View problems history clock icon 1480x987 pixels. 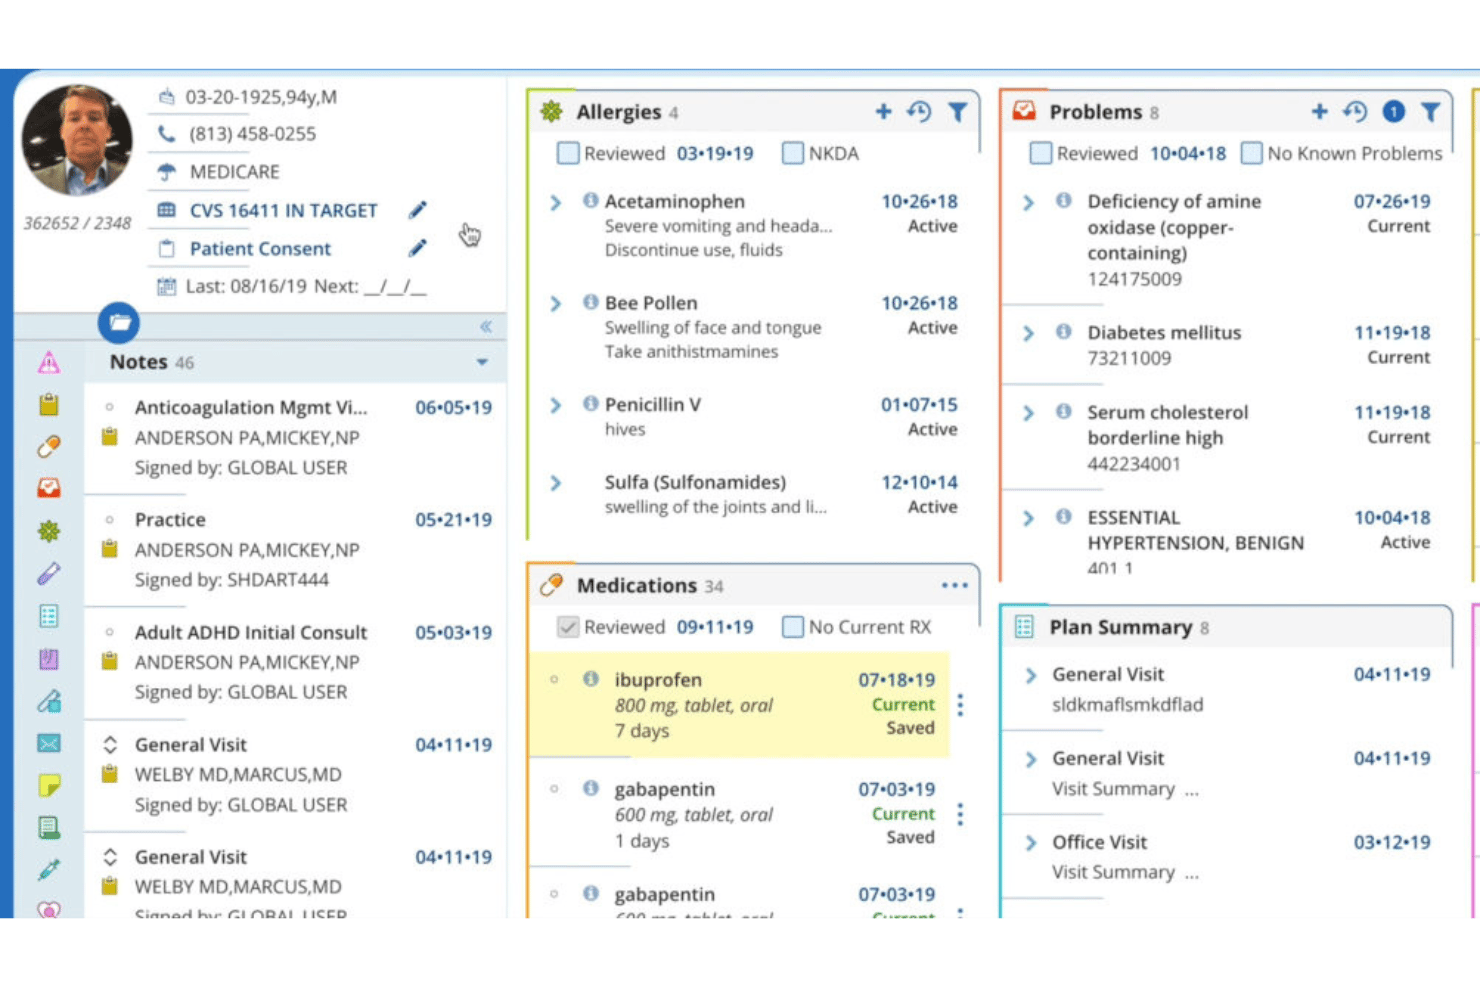[1355, 111]
